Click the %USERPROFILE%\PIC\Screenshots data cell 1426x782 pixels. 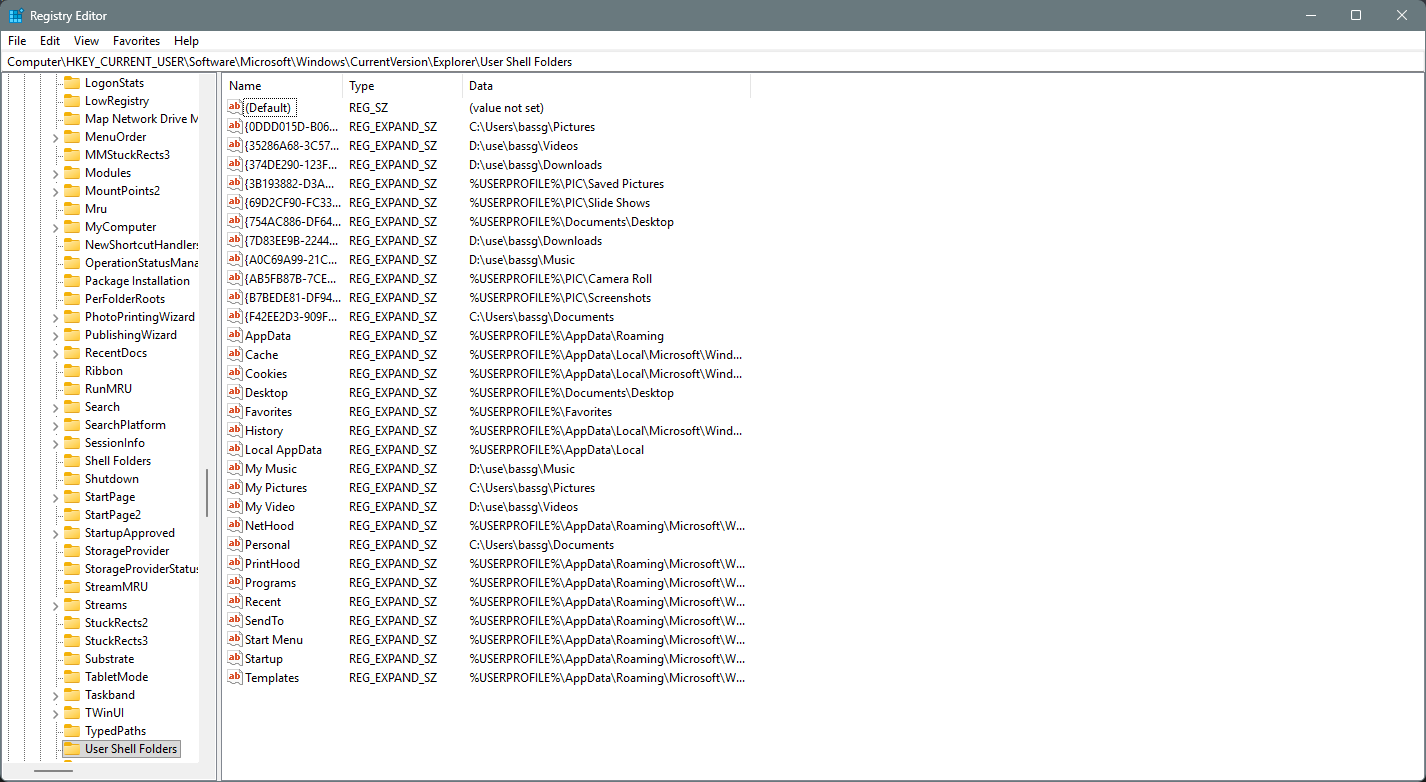pyautogui.click(x=560, y=298)
